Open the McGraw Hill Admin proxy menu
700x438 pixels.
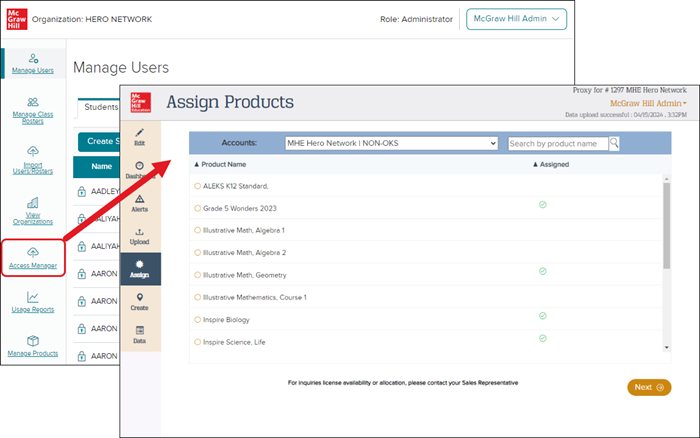click(x=649, y=103)
